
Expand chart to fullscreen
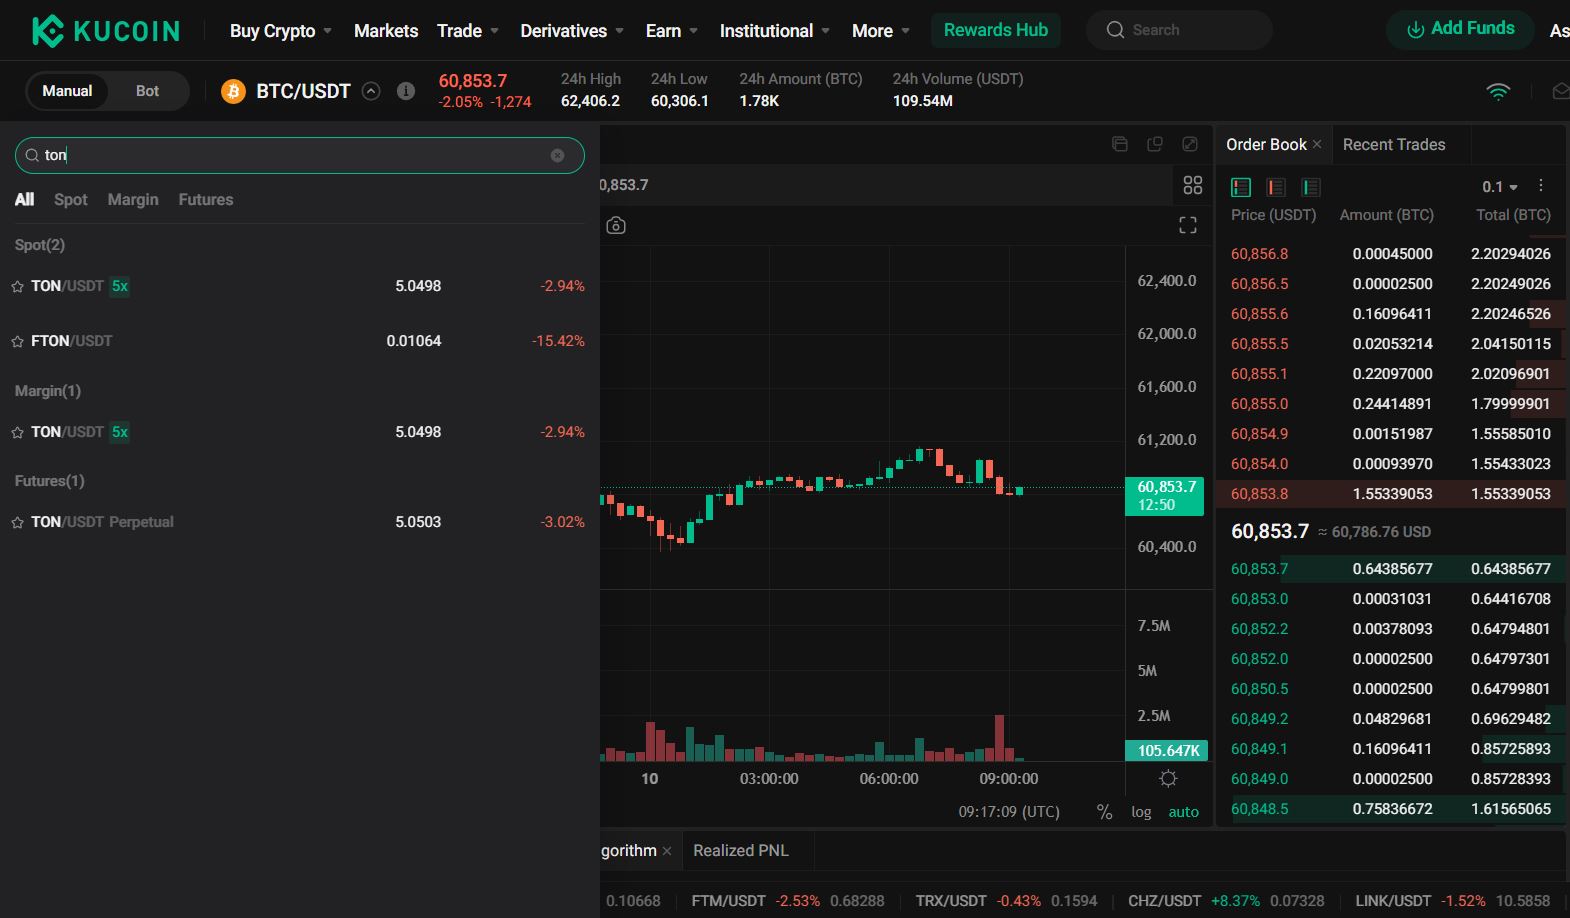pos(1188,226)
